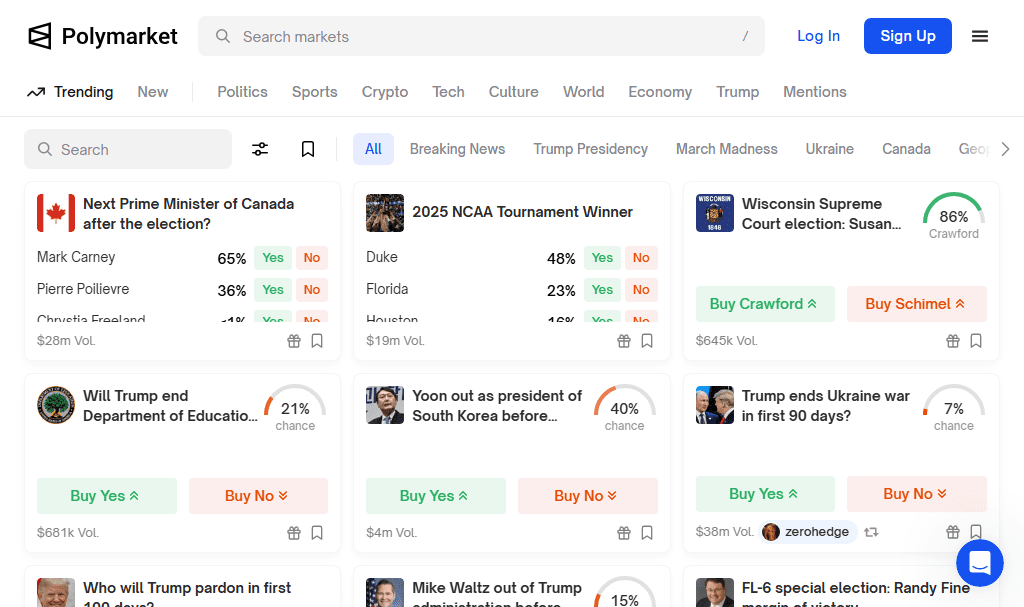Open the chat support bubble icon
Screen dimensions: 1024x607
(979, 562)
